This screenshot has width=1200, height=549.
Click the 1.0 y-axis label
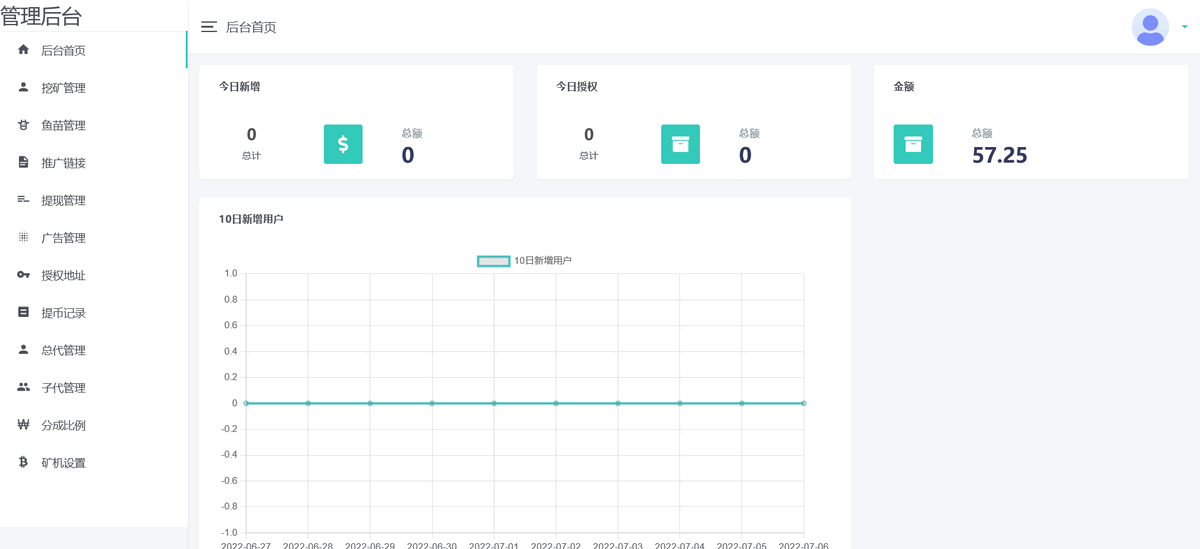pyautogui.click(x=231, y=273)
